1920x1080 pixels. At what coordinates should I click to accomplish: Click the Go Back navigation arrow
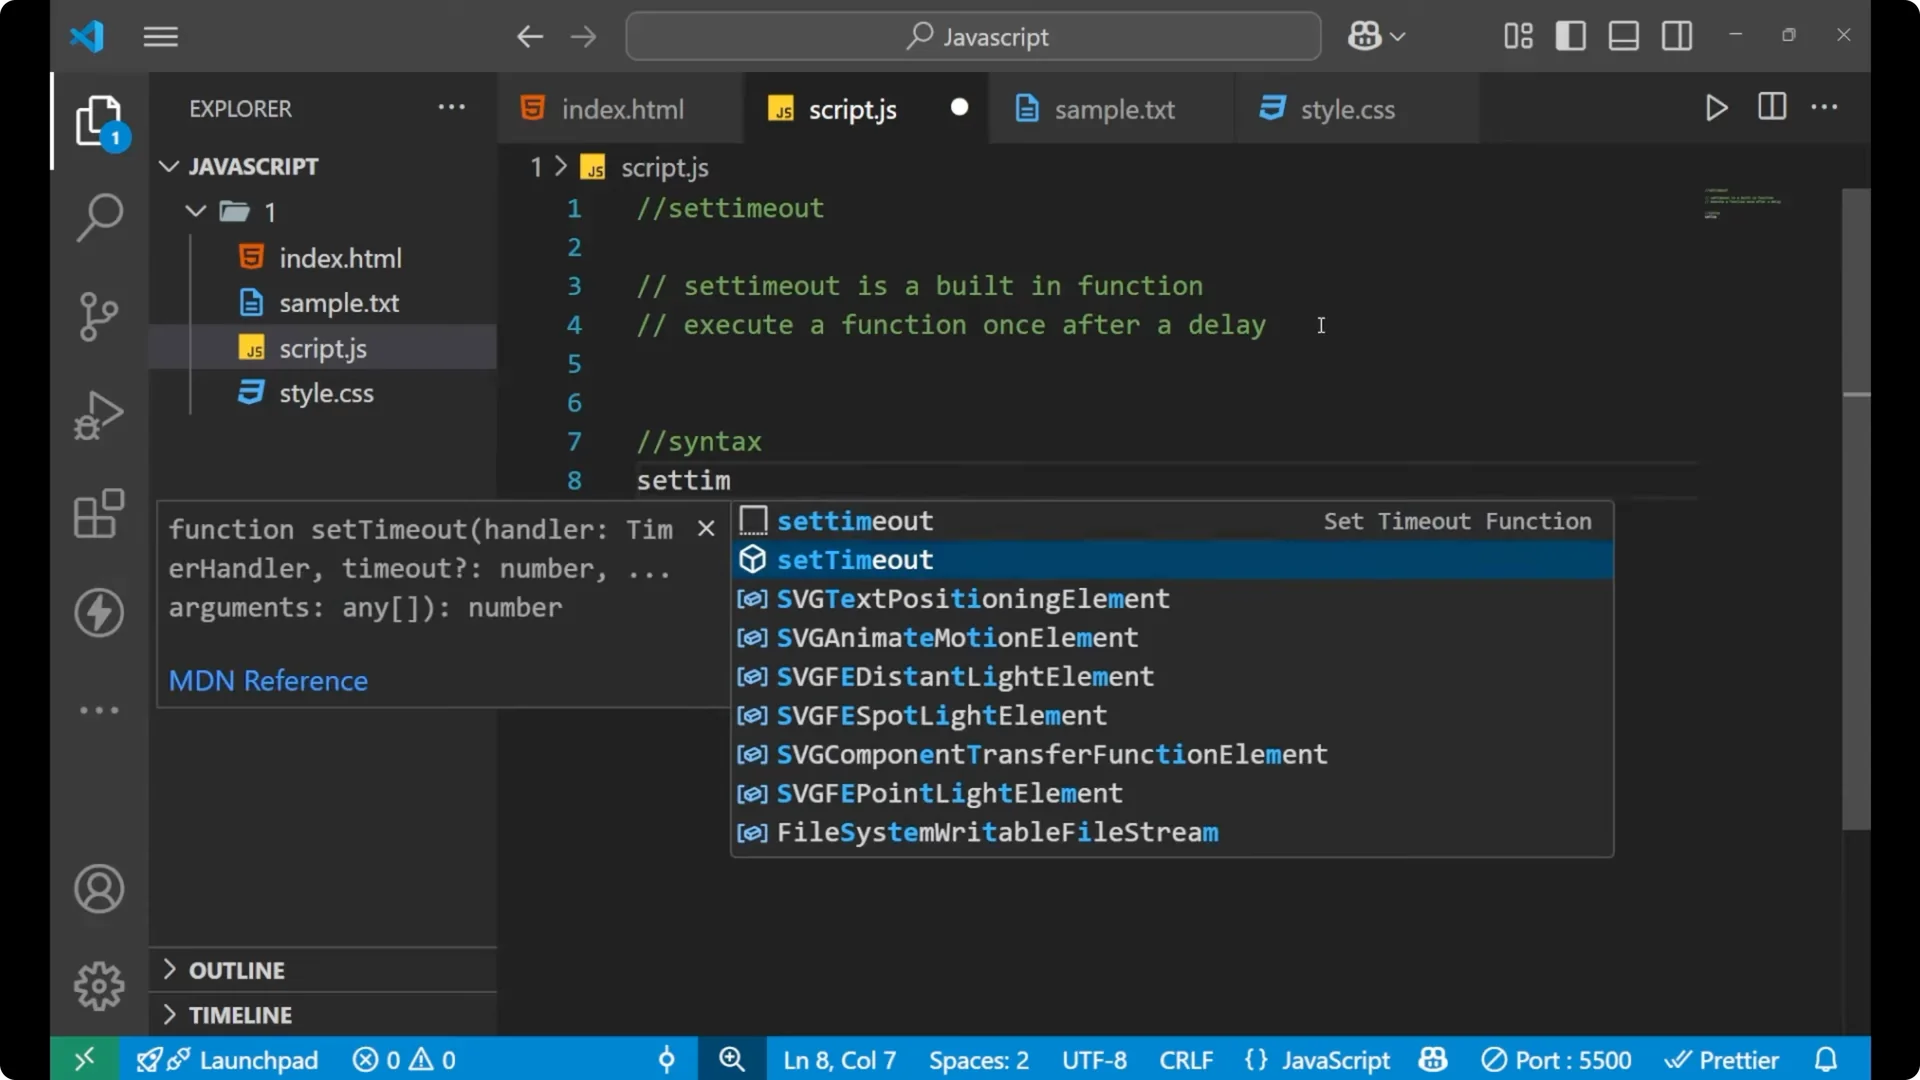[530, 36]
